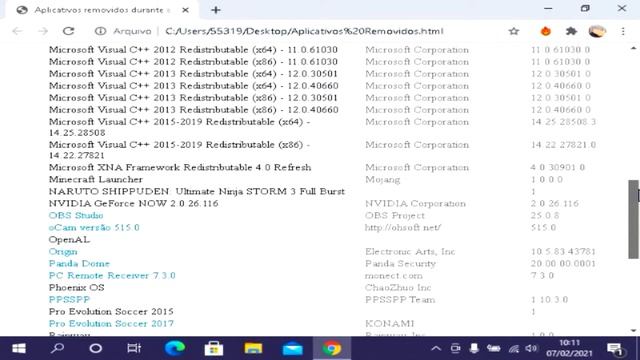Image resolution: width=640 pixels, height=360 pixels.
Task: Click version 4.0.30901.0 text
Action: tap(558, 167)
